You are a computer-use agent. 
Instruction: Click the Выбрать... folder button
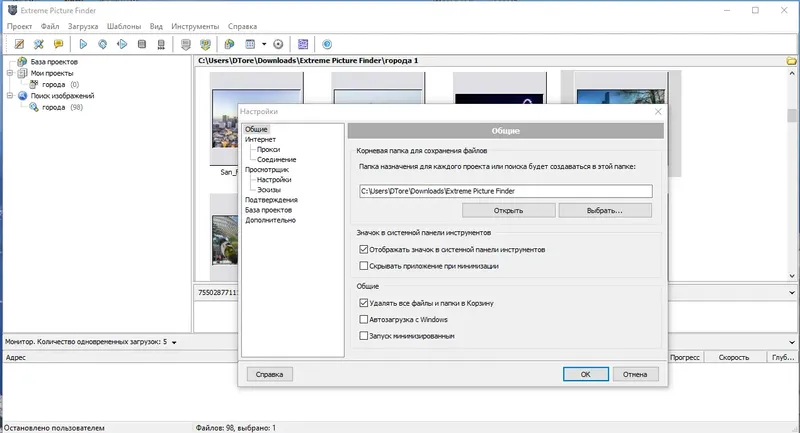[605, 210]
